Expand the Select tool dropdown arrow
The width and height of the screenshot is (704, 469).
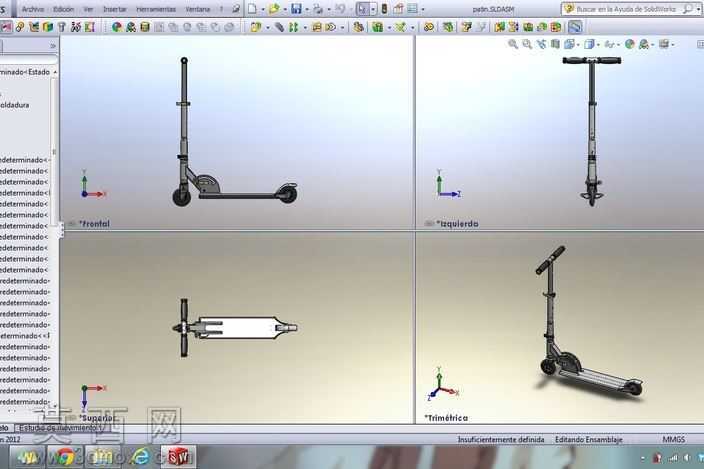(x=373, y=9)
